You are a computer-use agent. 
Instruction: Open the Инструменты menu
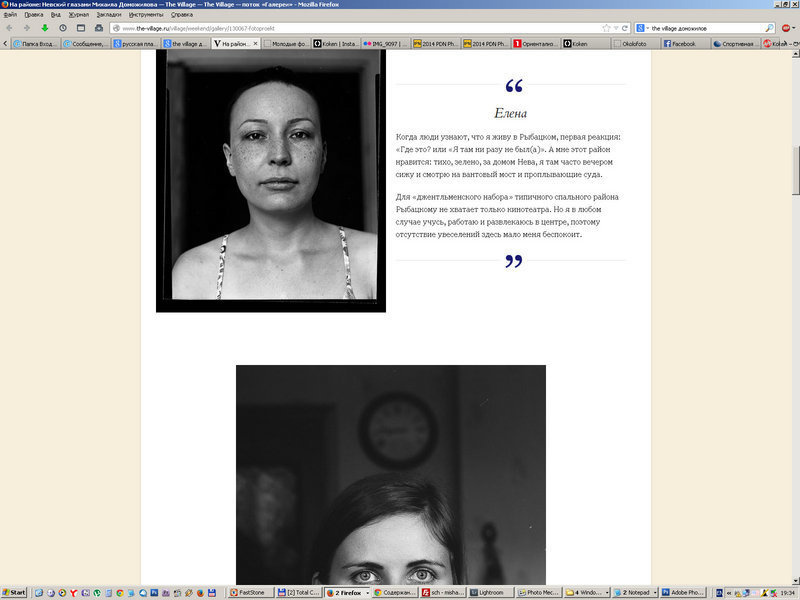click(x=144, y=15)
